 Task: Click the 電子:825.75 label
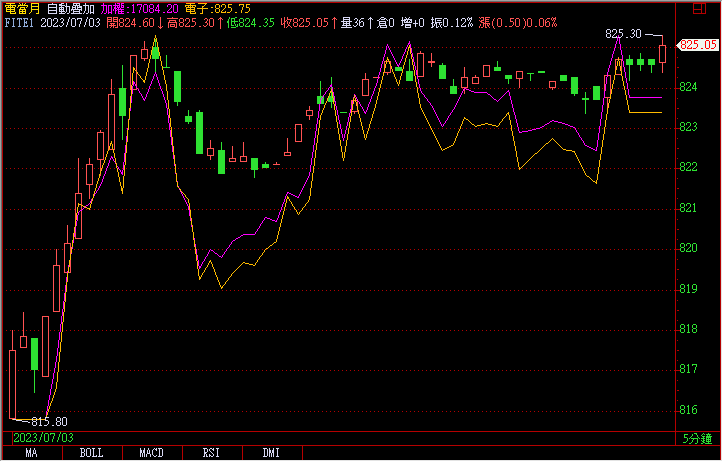coord(218,9)
